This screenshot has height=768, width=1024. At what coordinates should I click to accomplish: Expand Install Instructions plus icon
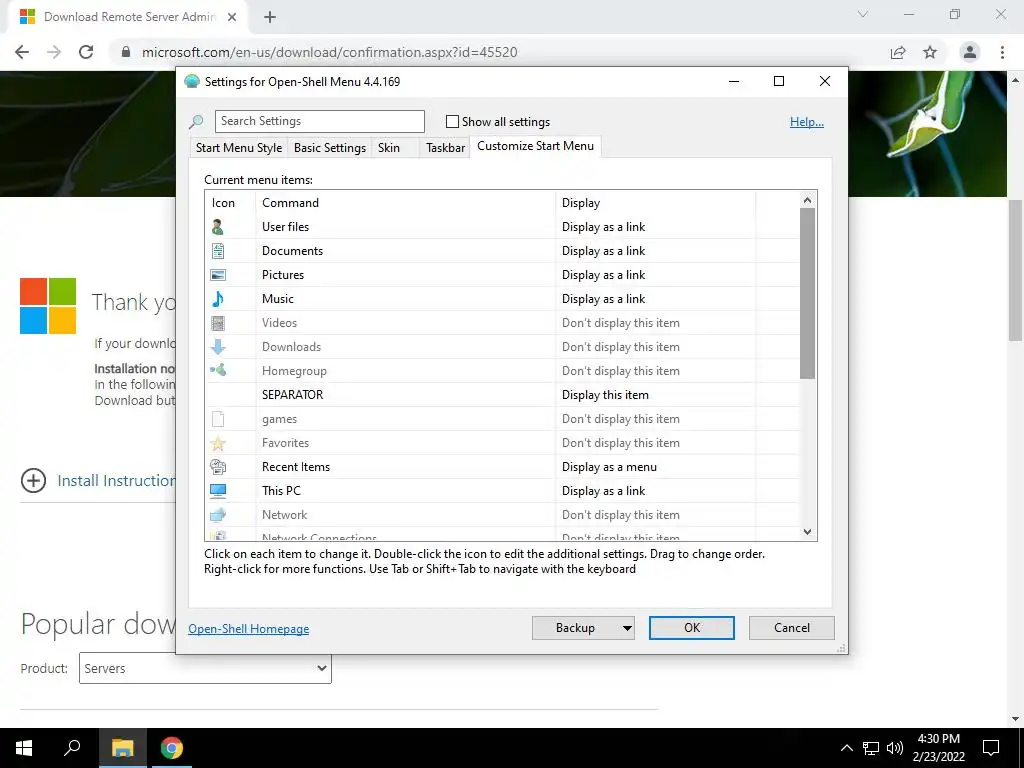click(33, 481)
